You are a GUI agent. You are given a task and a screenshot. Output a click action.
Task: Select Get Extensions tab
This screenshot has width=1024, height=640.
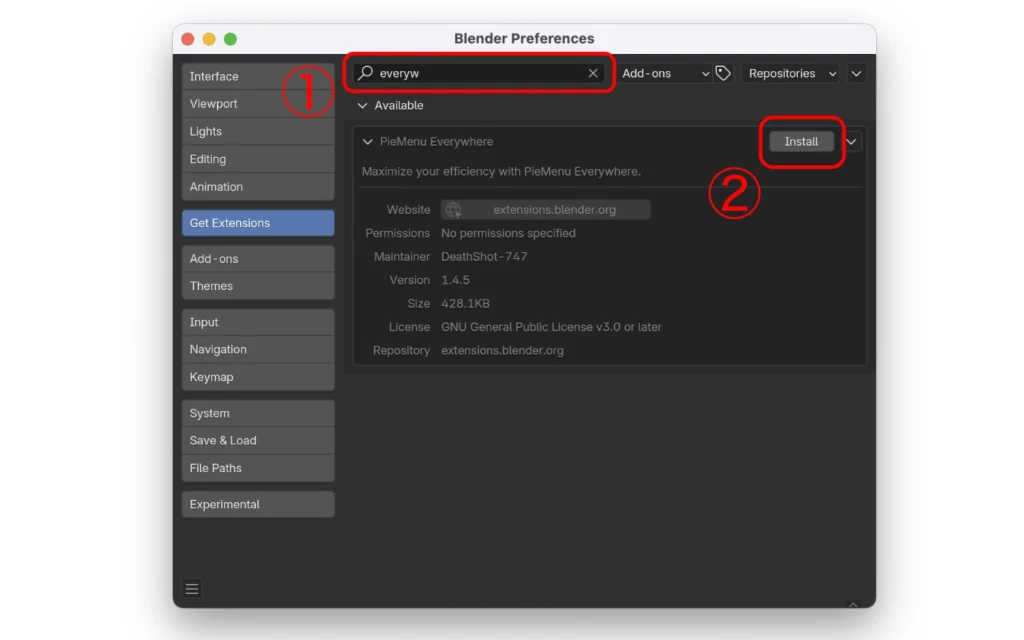[x=258, y=223]
